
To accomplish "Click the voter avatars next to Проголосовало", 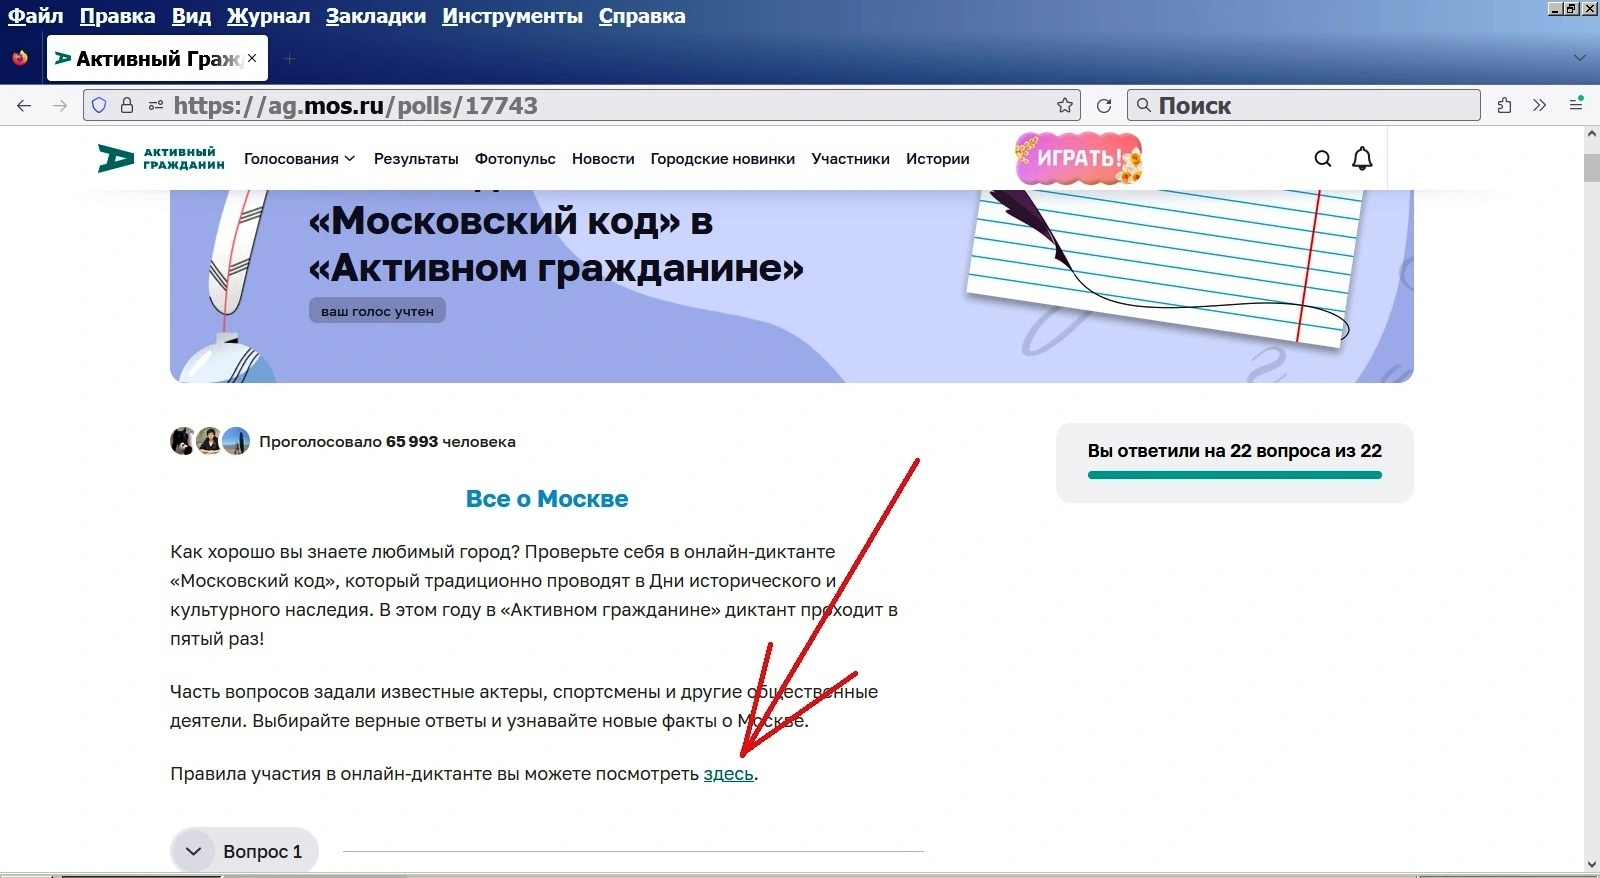I will 210,441.
